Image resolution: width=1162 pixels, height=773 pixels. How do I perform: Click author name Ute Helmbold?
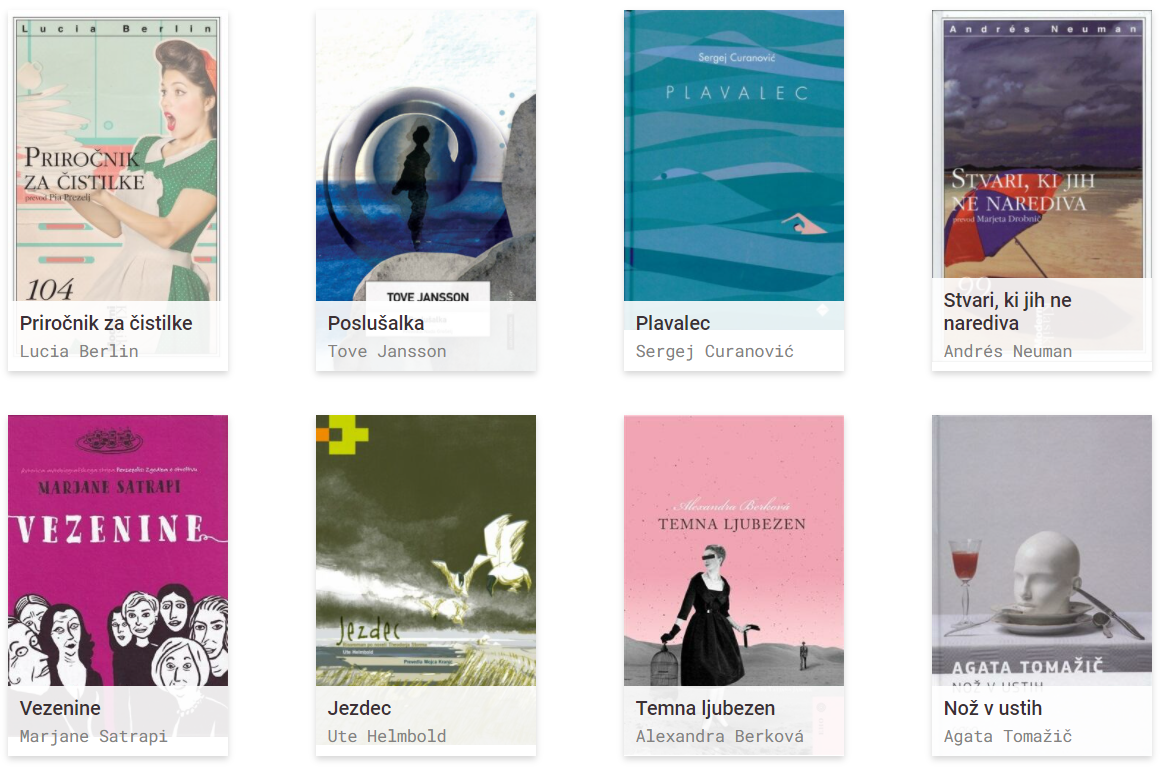pos(387,736)
